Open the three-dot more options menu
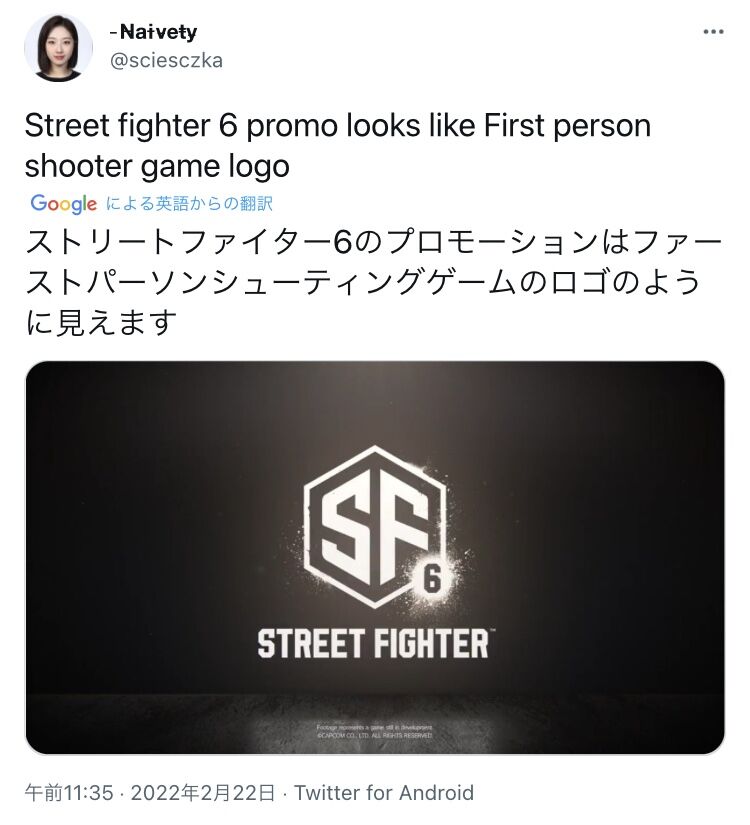The image size is (750, 825). click(713, 32)
